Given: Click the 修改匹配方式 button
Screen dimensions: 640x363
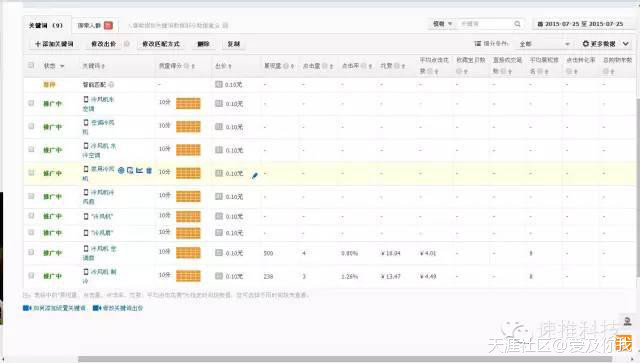Looking at the screenshot, I should click(x=160, y=44).
